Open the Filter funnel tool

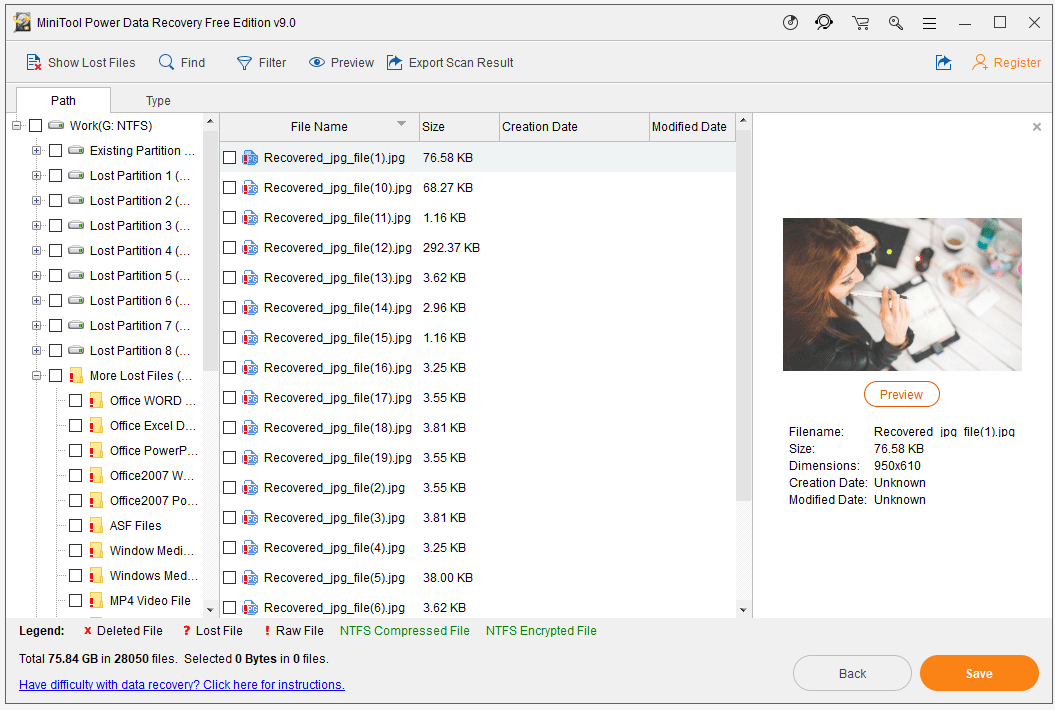click(244, 63)
